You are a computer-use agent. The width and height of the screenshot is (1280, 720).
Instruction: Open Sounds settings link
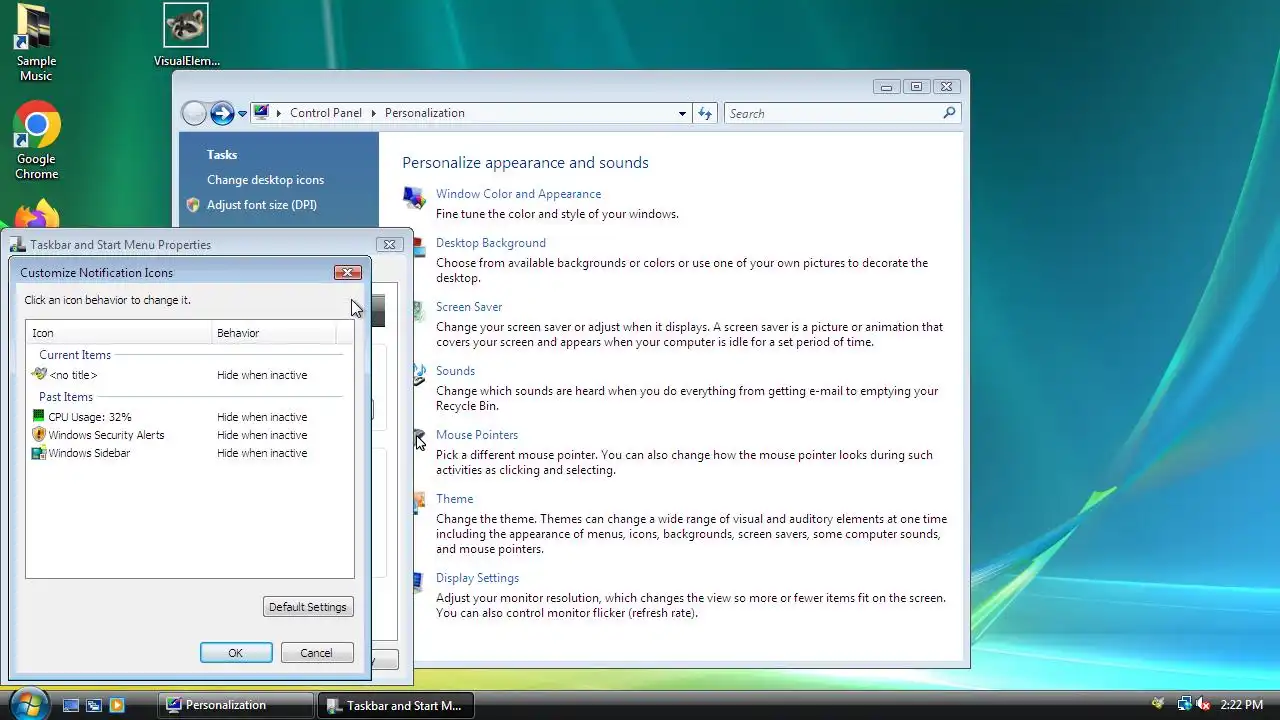(455, 371)
